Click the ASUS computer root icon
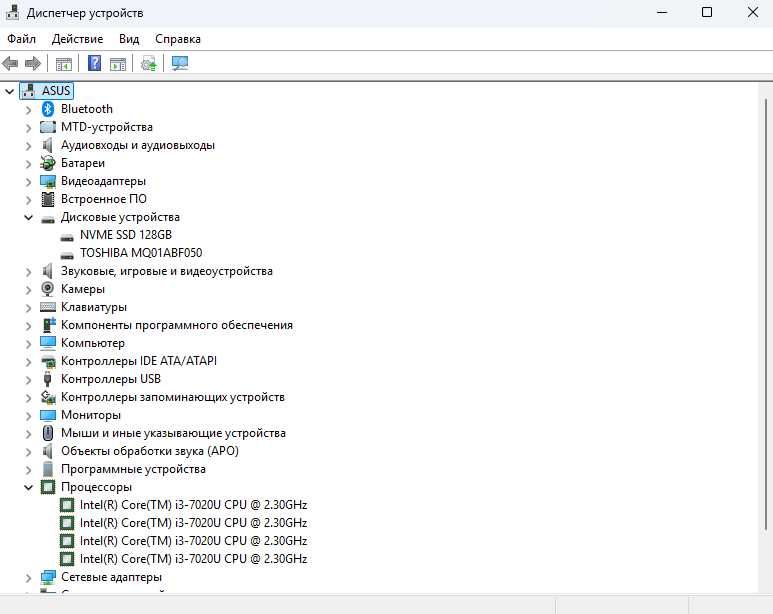The height and width of the screenshot is (614, 773). pyautogui.click(x=29, y=91)
